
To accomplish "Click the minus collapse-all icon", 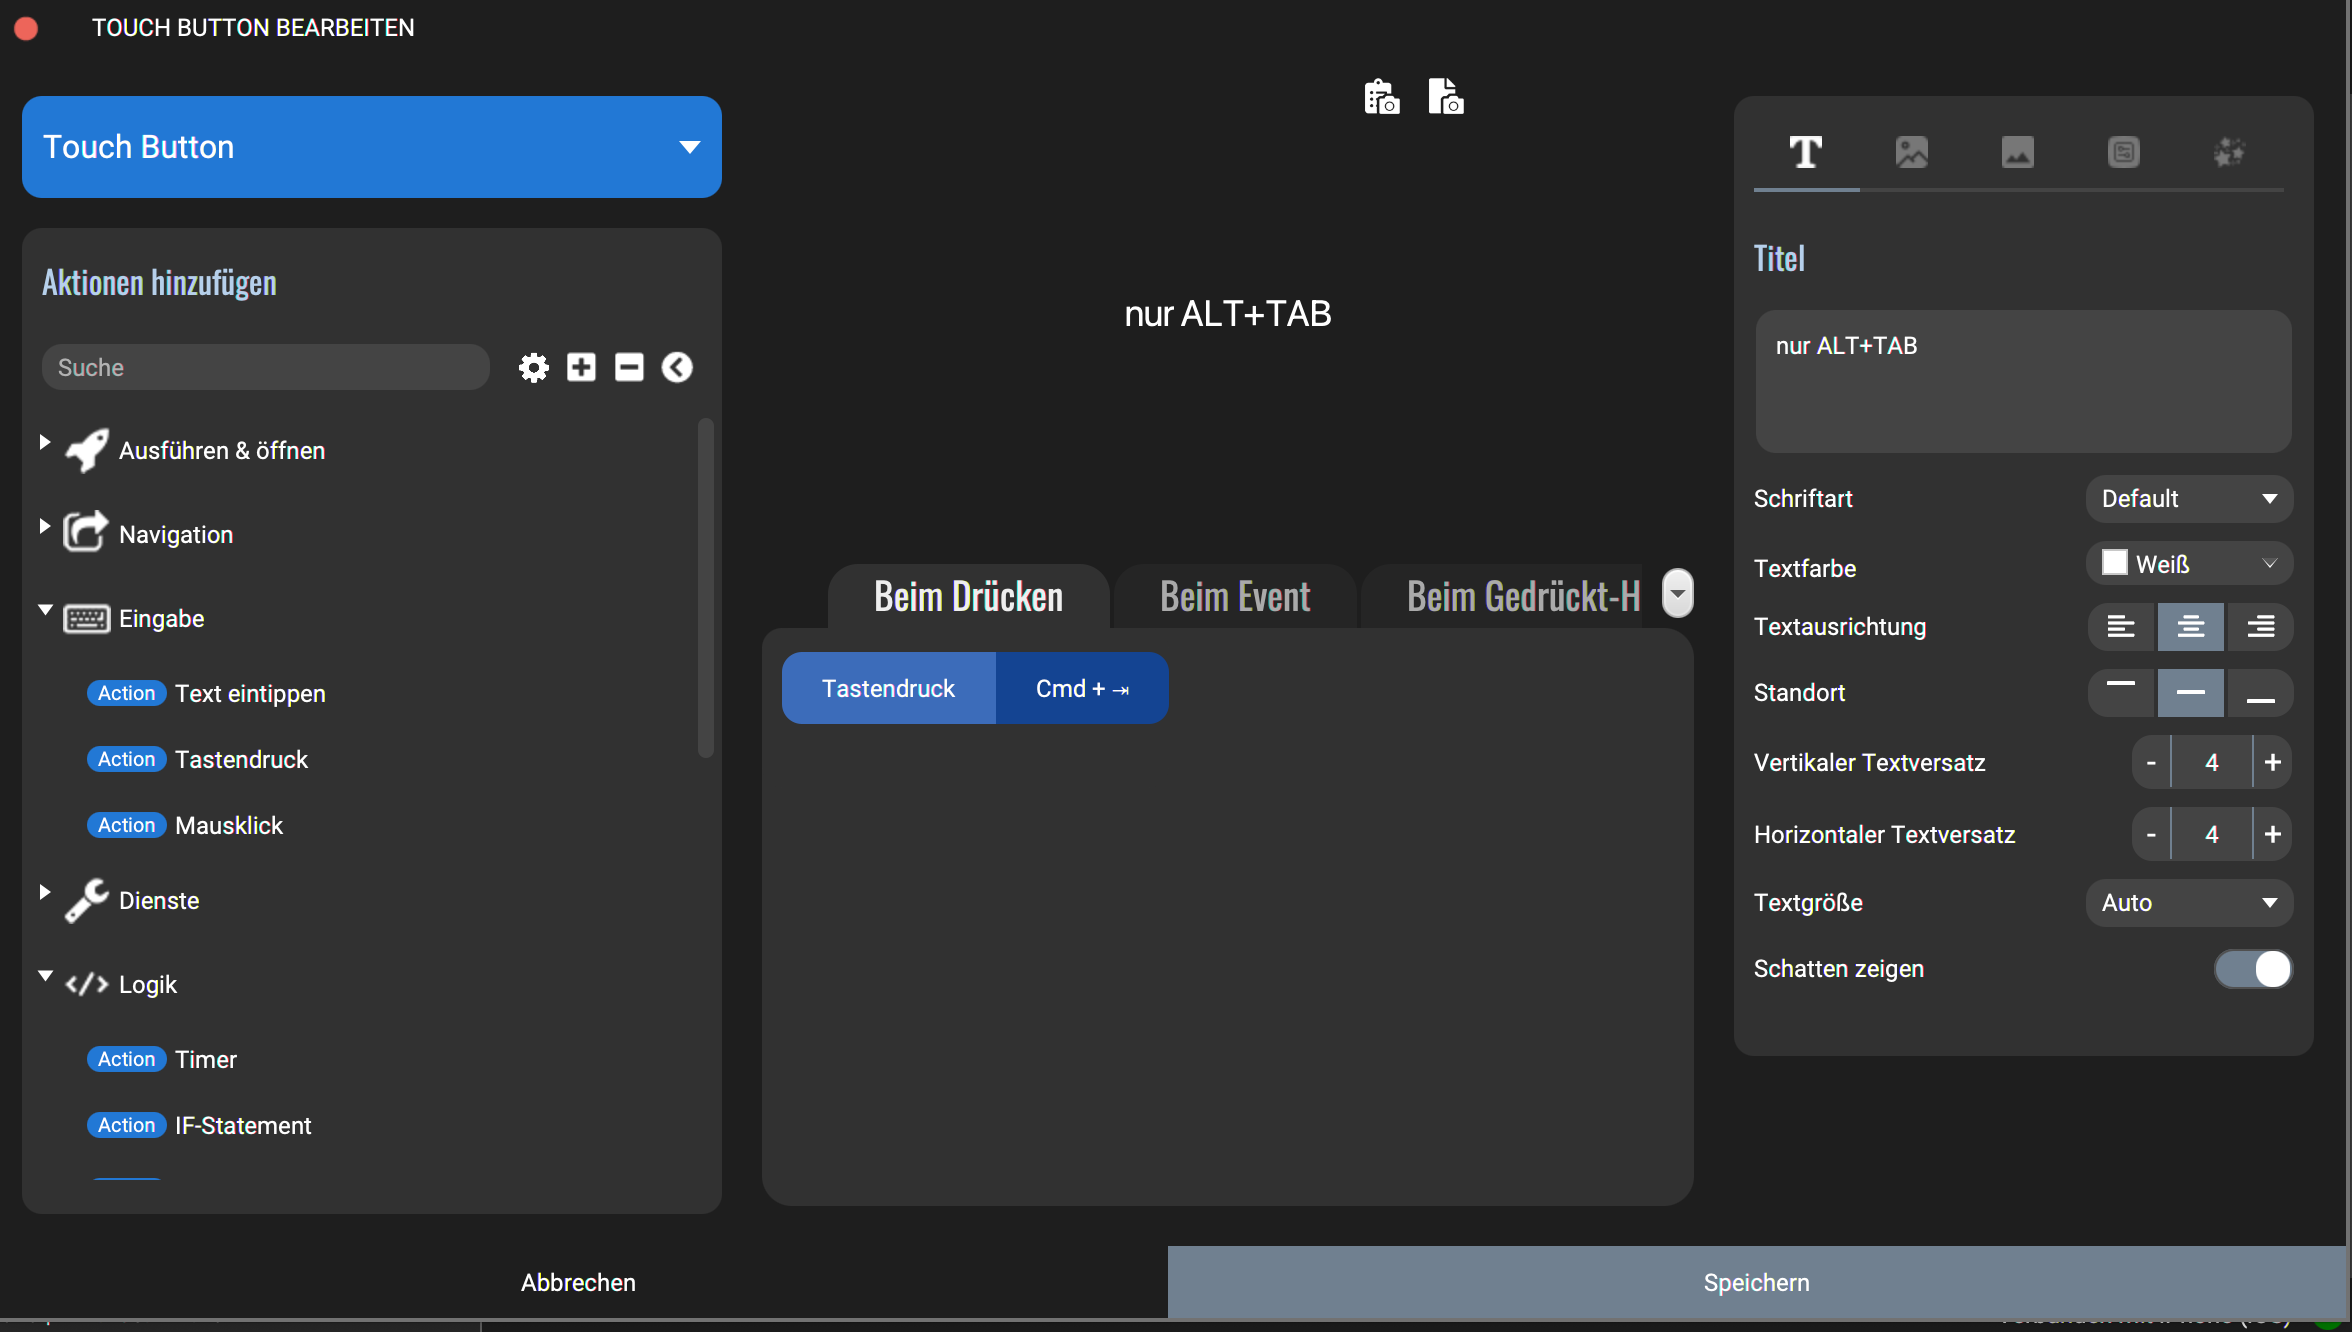I will [629, 367].
